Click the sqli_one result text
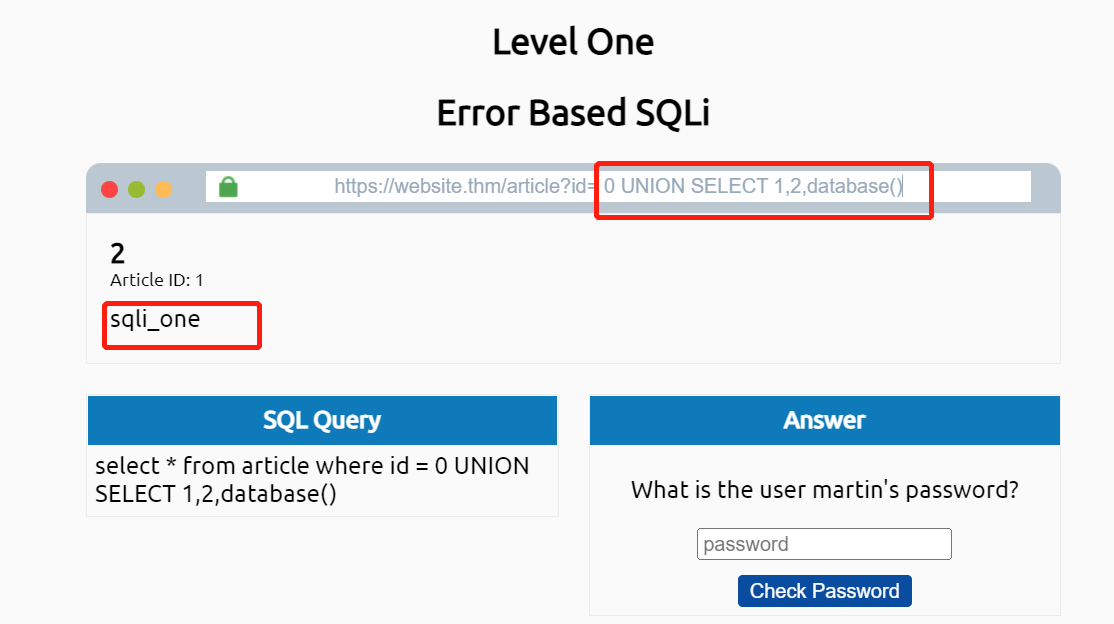 click(x=155, y=320)
